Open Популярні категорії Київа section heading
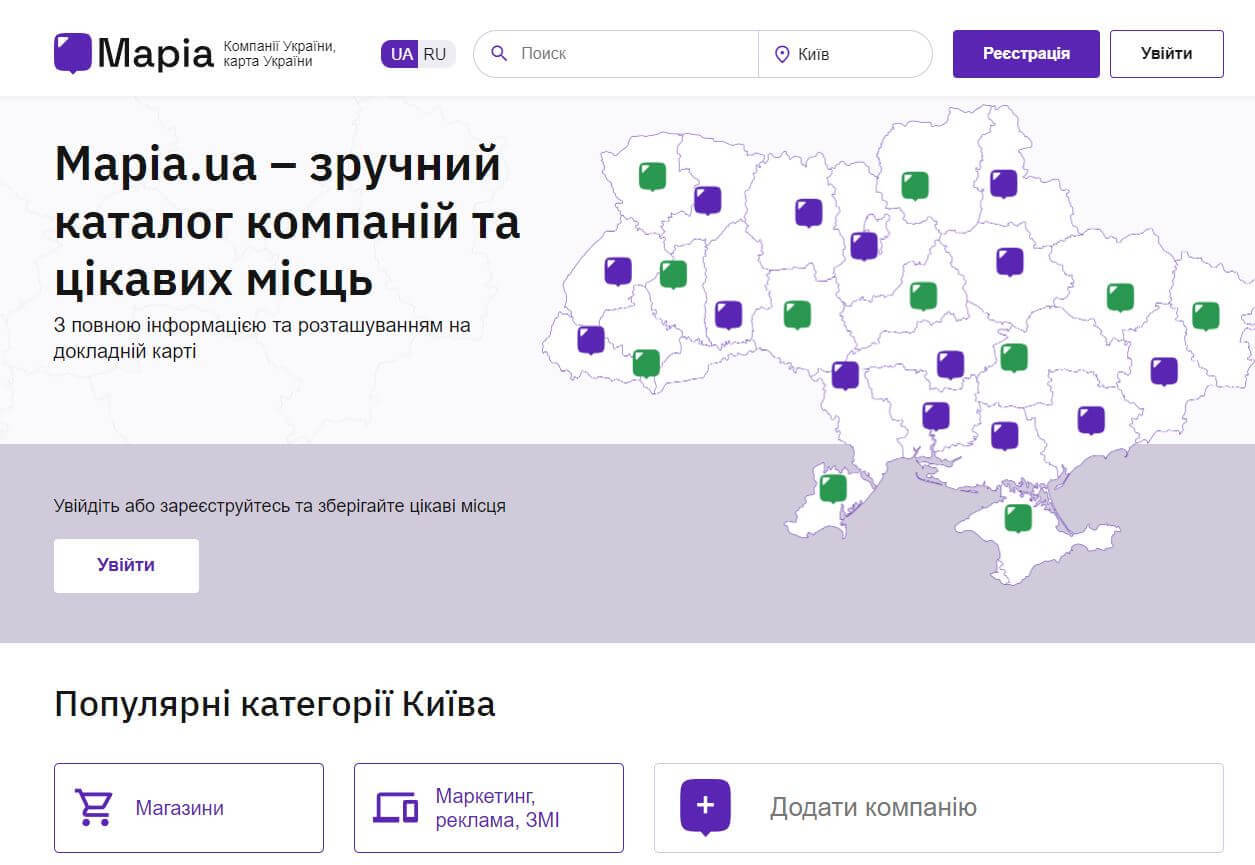This screenshot has width=1255, height=865. click(274, 703)
